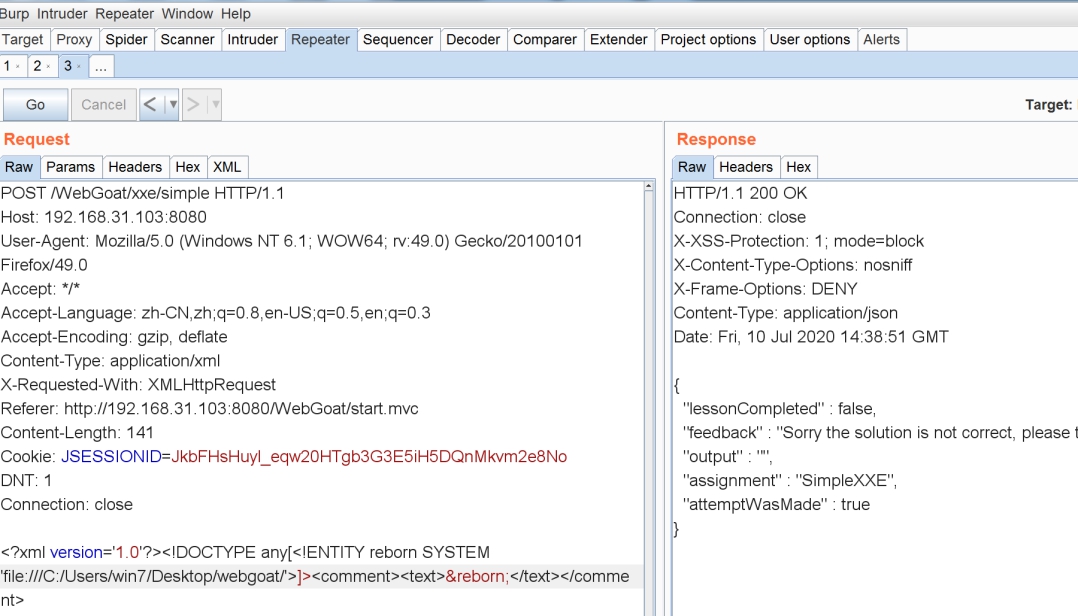The height and width of the screenshot is (616, 1078).
Task: Switch Request view to Hex
Action: point(188,167)
